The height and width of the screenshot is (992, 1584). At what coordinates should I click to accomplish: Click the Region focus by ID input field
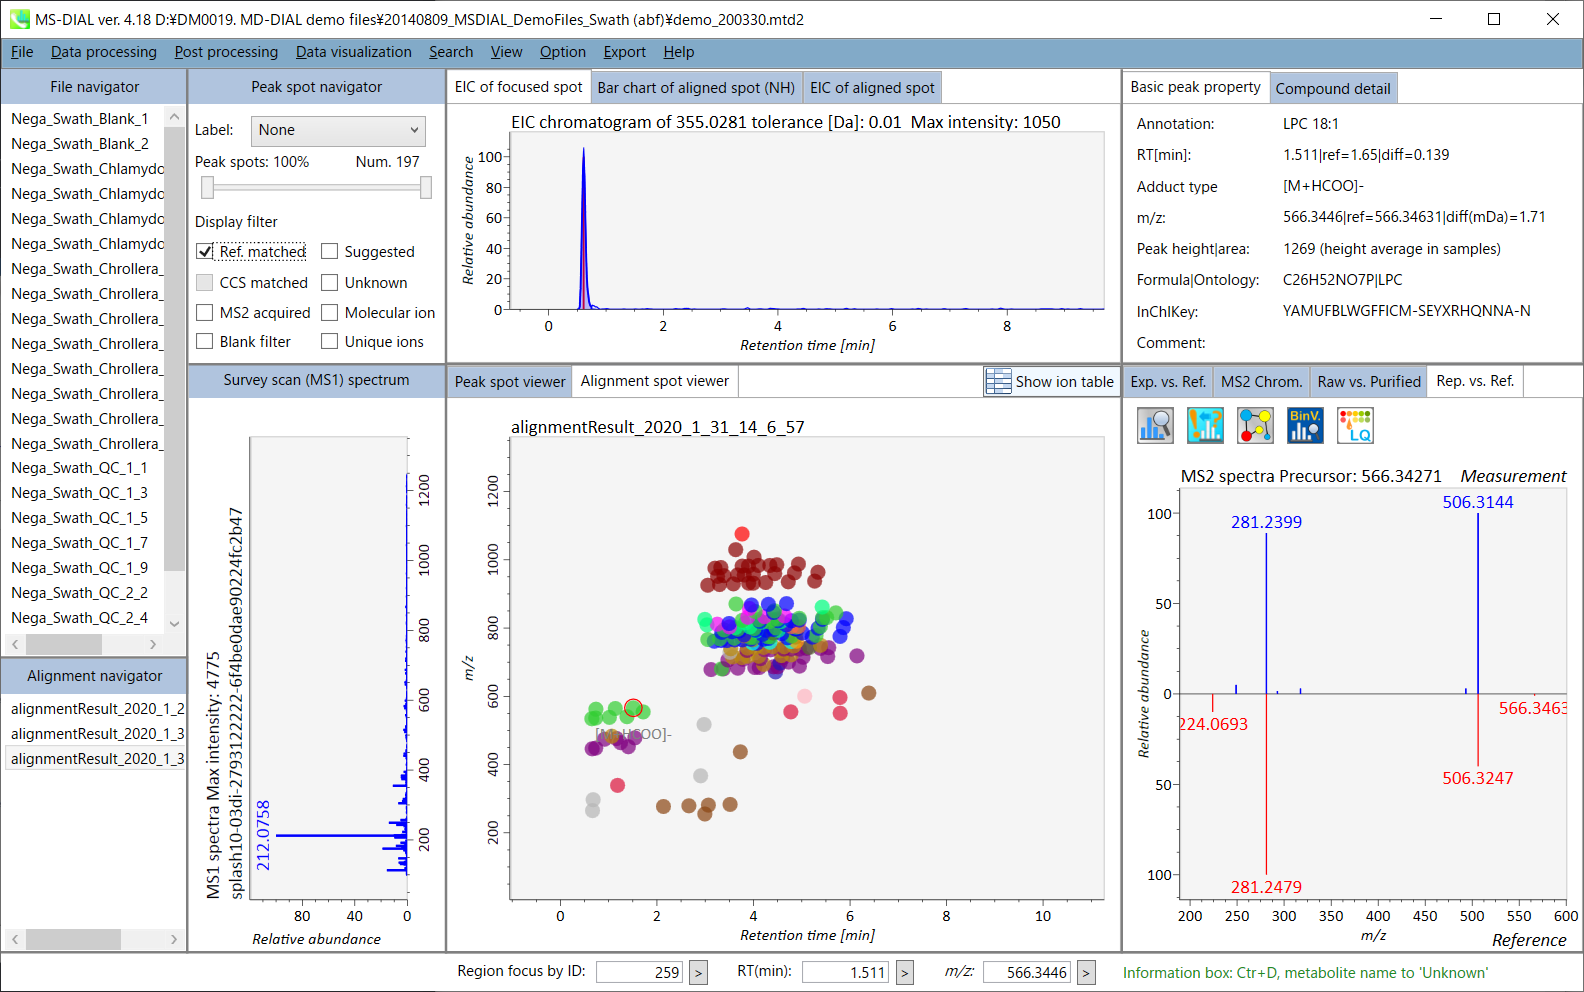(x=639, y=972)
